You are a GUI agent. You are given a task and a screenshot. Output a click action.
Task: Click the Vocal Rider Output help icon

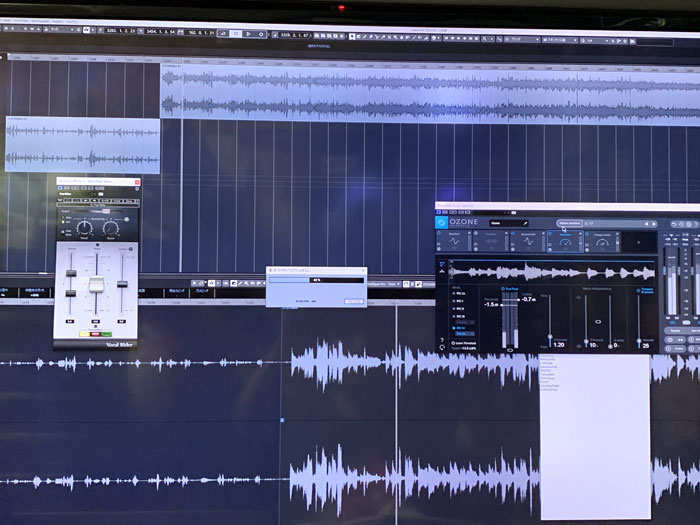pos(131,249)
